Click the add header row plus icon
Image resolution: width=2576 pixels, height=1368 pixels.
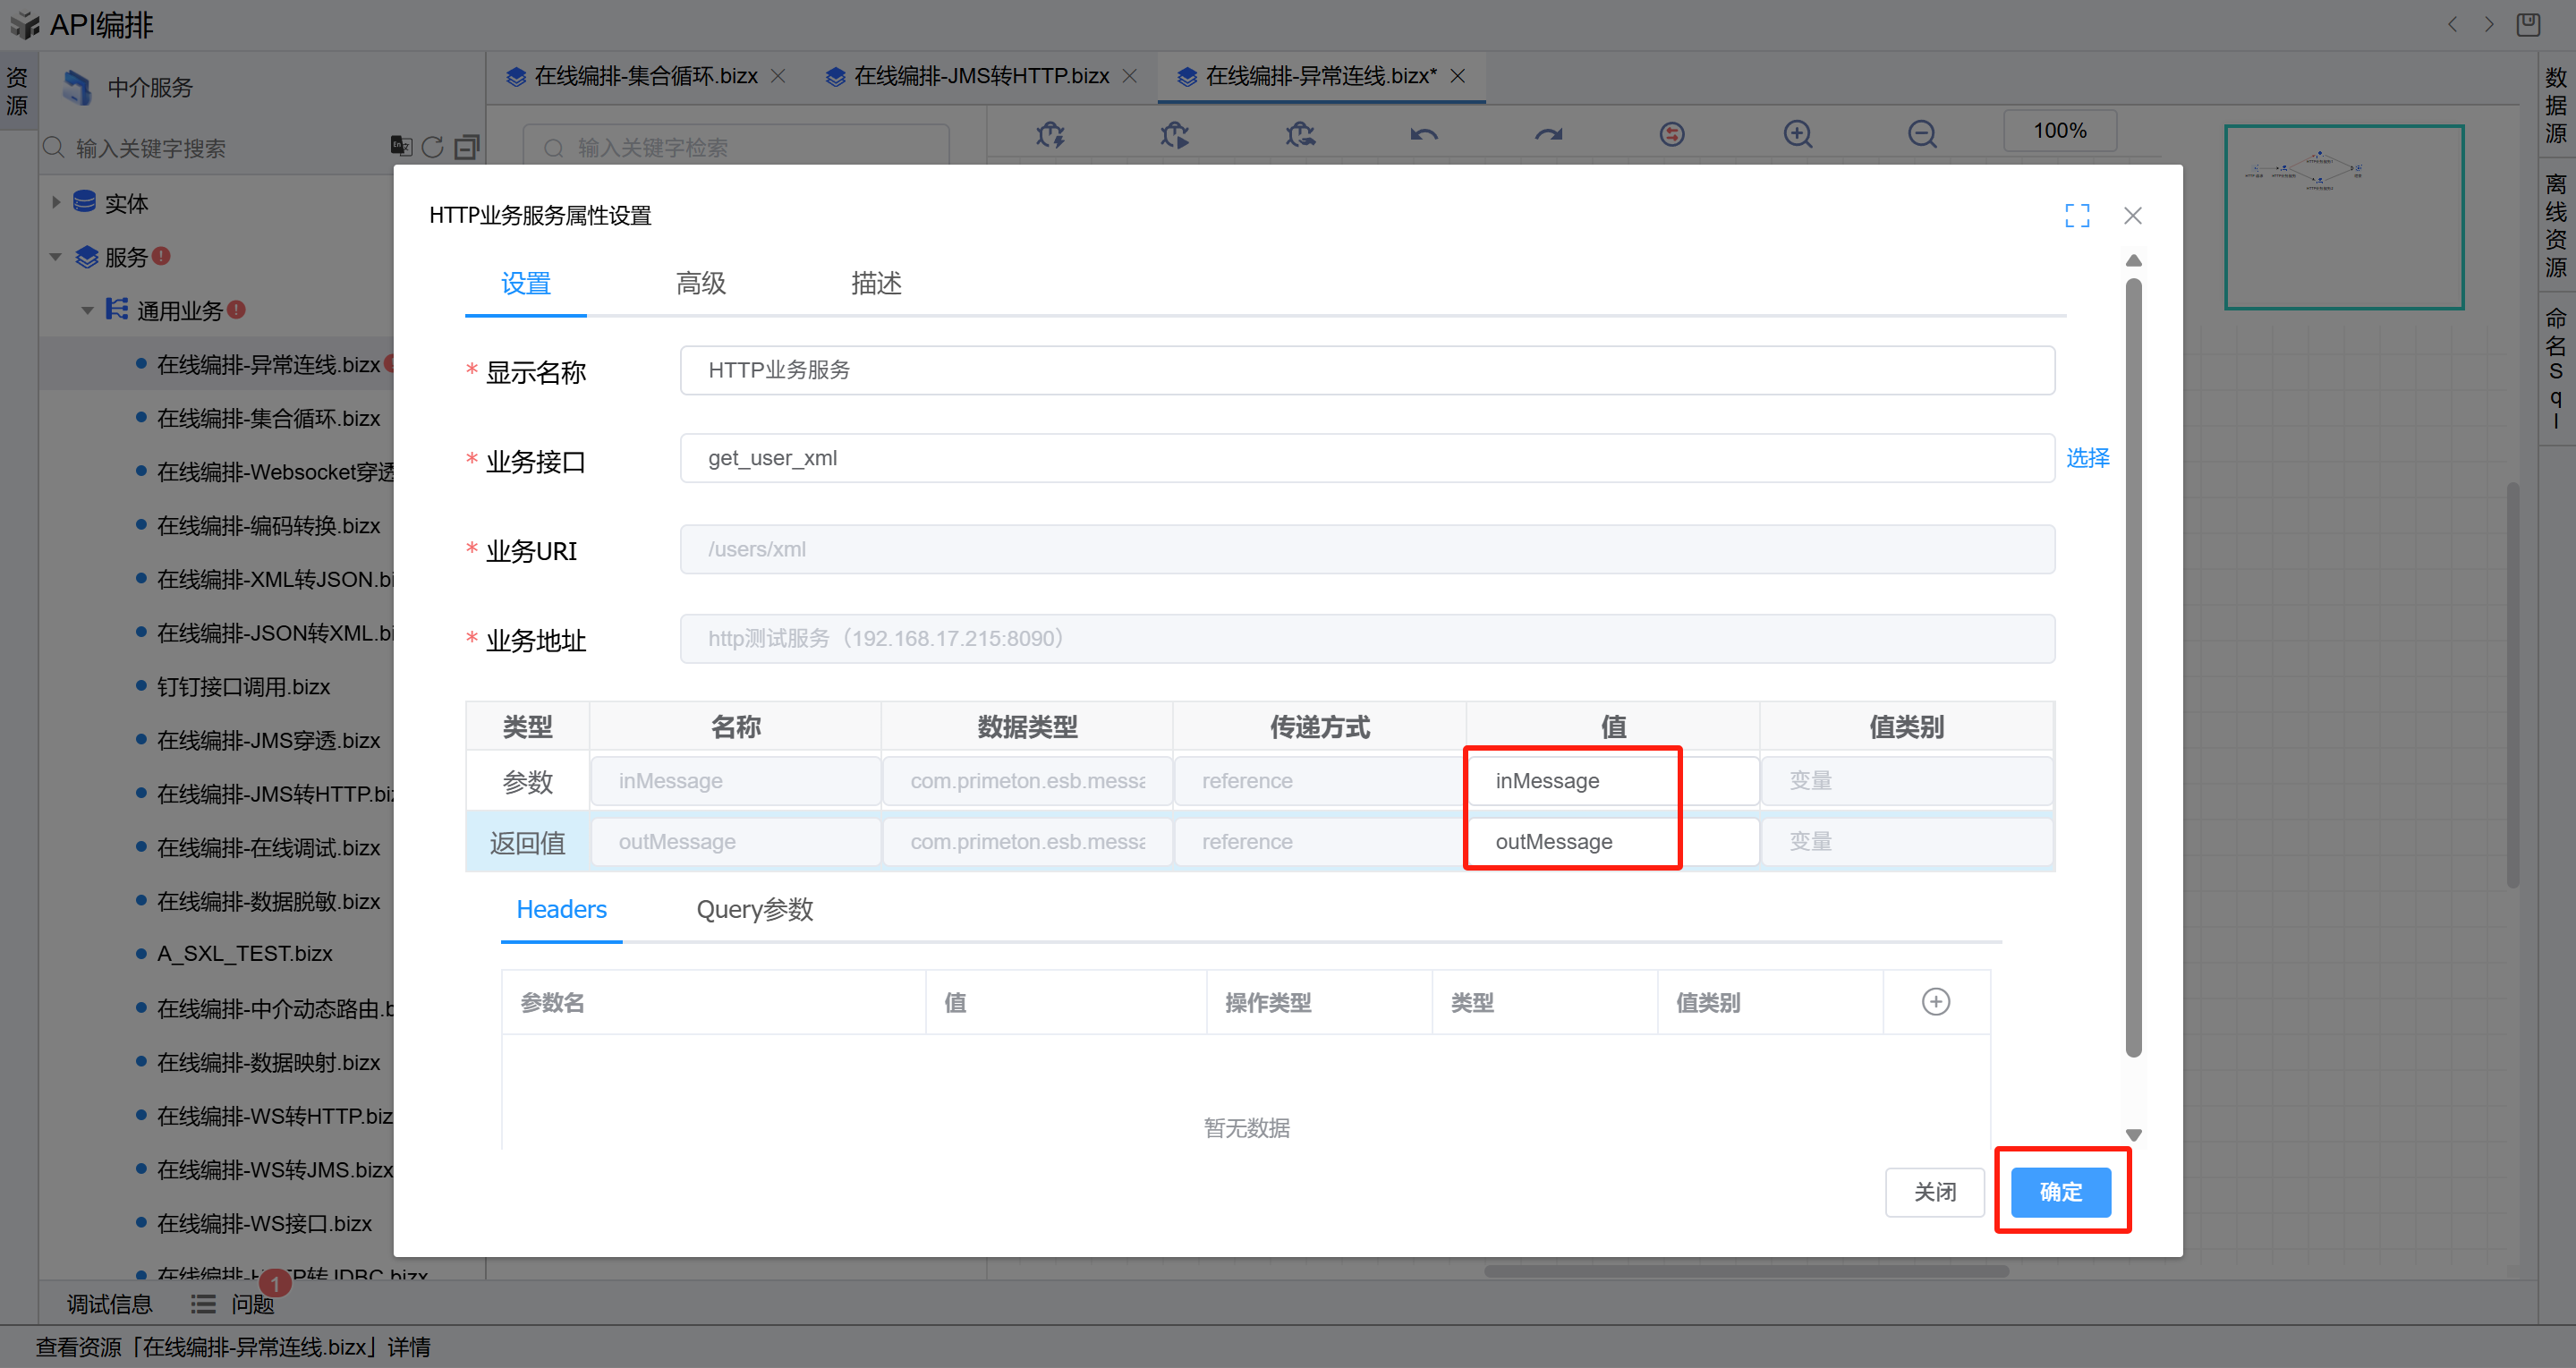pyautogui.click(x=1935, y=1002)
